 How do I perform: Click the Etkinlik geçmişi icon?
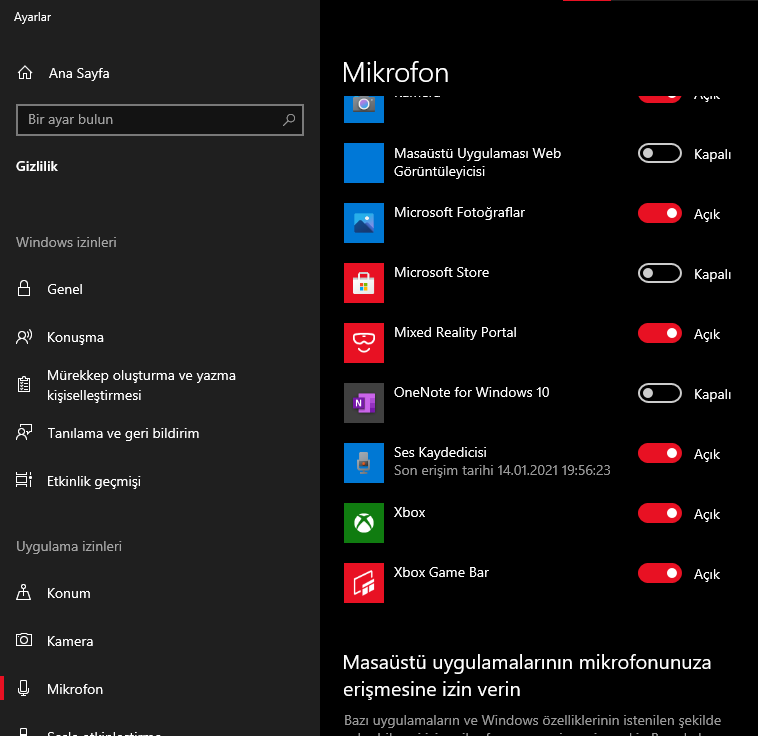[24, 481]
